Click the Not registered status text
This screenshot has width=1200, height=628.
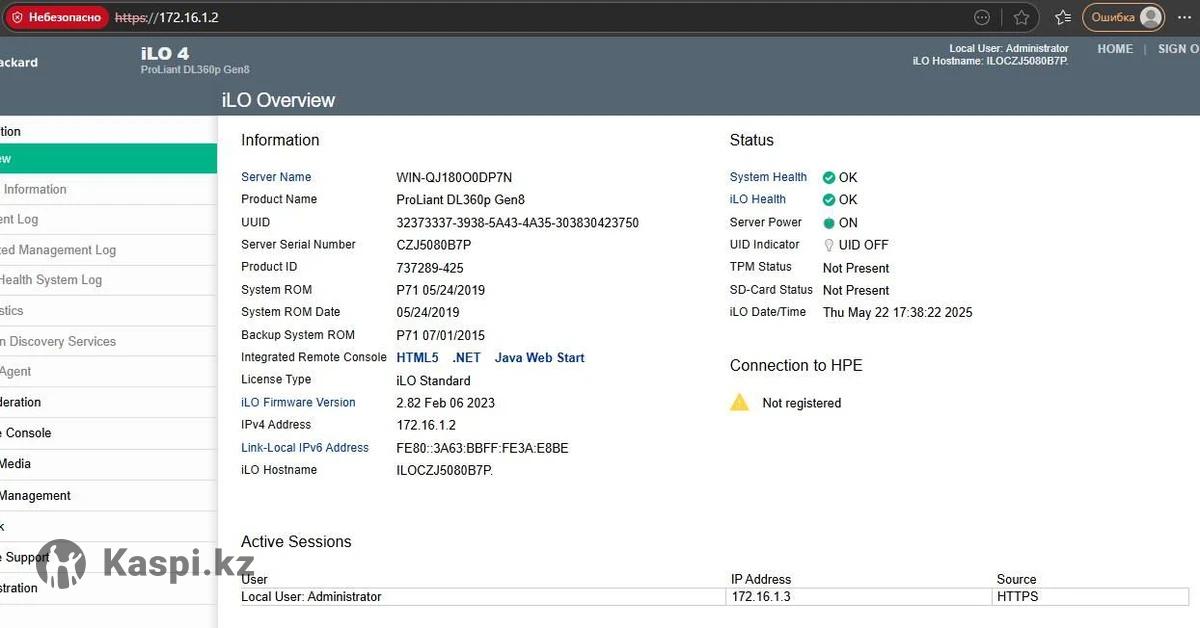801,403
